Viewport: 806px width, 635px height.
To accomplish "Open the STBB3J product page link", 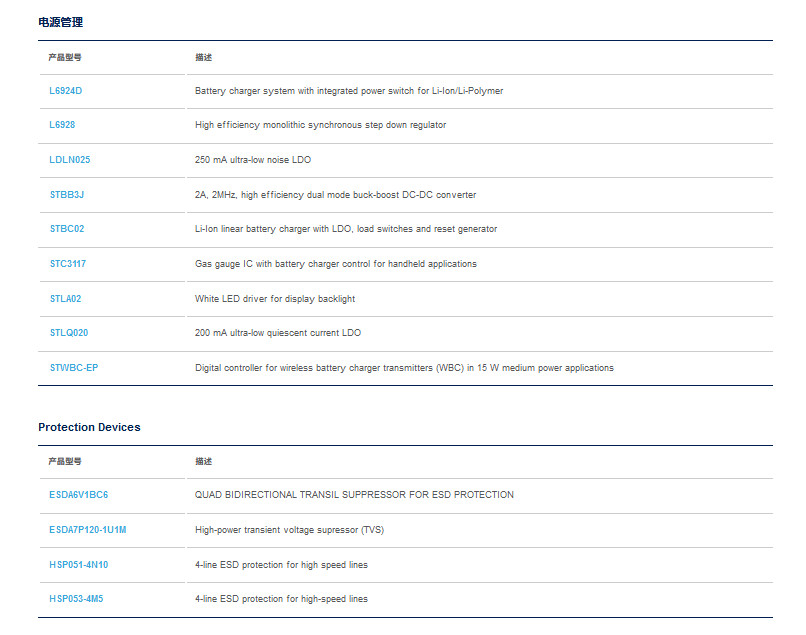I will 66,195.
